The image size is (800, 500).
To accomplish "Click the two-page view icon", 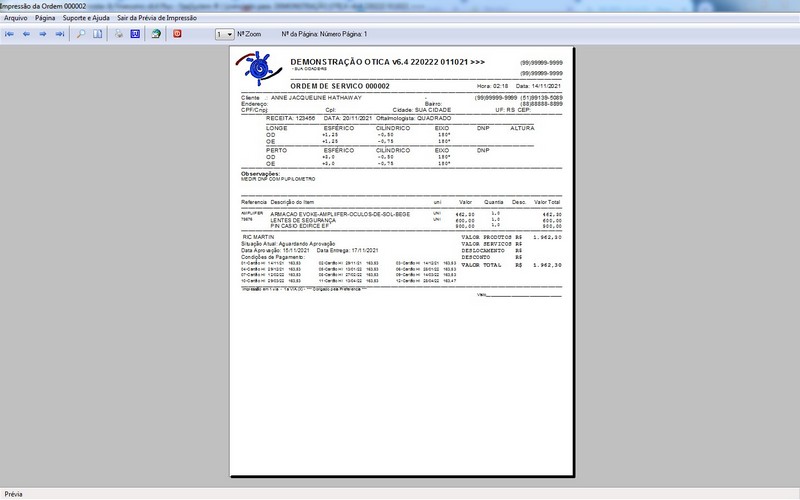I will tap(97, 34).
